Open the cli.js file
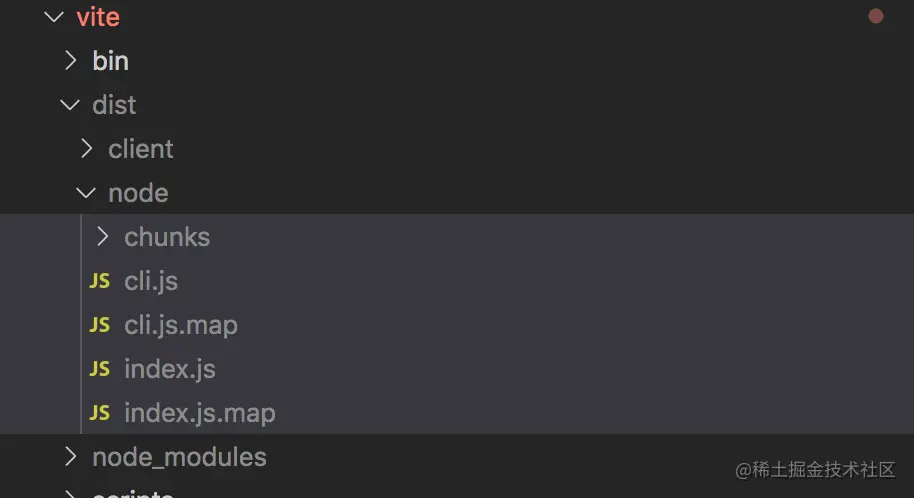Image resolution: width=914 pixels, height=498 pixels. [x=151, y=281]
